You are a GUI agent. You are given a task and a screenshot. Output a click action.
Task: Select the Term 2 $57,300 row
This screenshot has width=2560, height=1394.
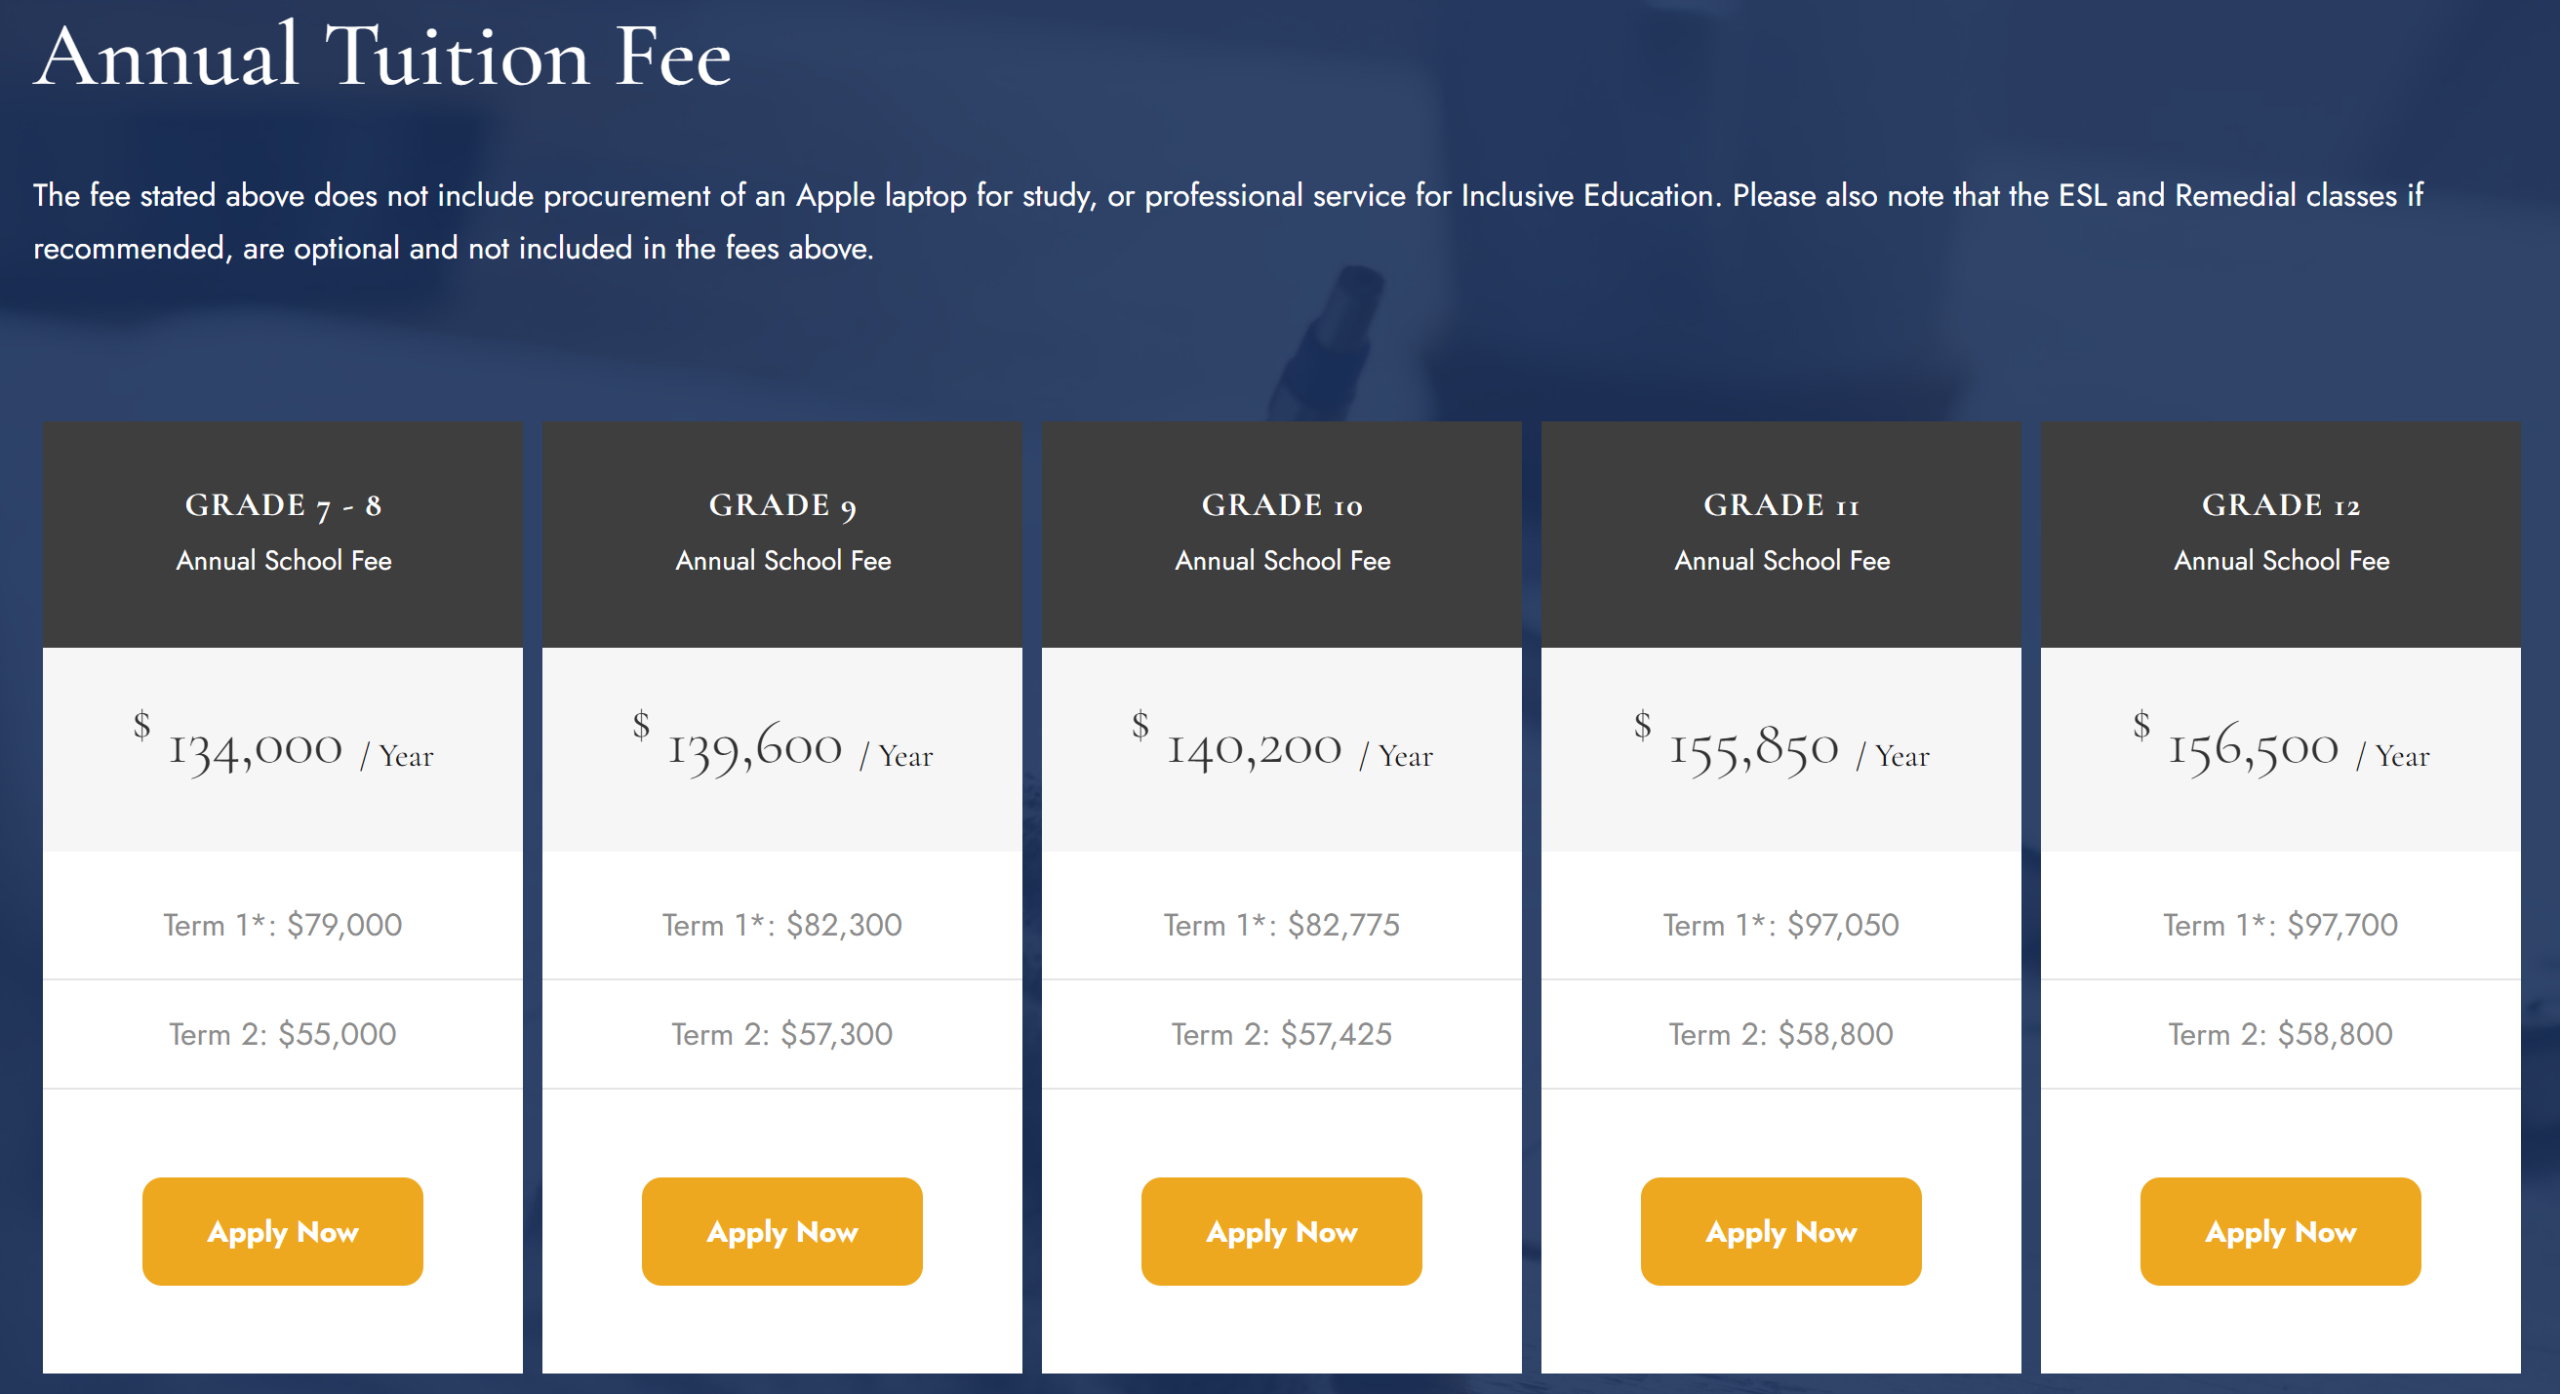point(782,1034)
